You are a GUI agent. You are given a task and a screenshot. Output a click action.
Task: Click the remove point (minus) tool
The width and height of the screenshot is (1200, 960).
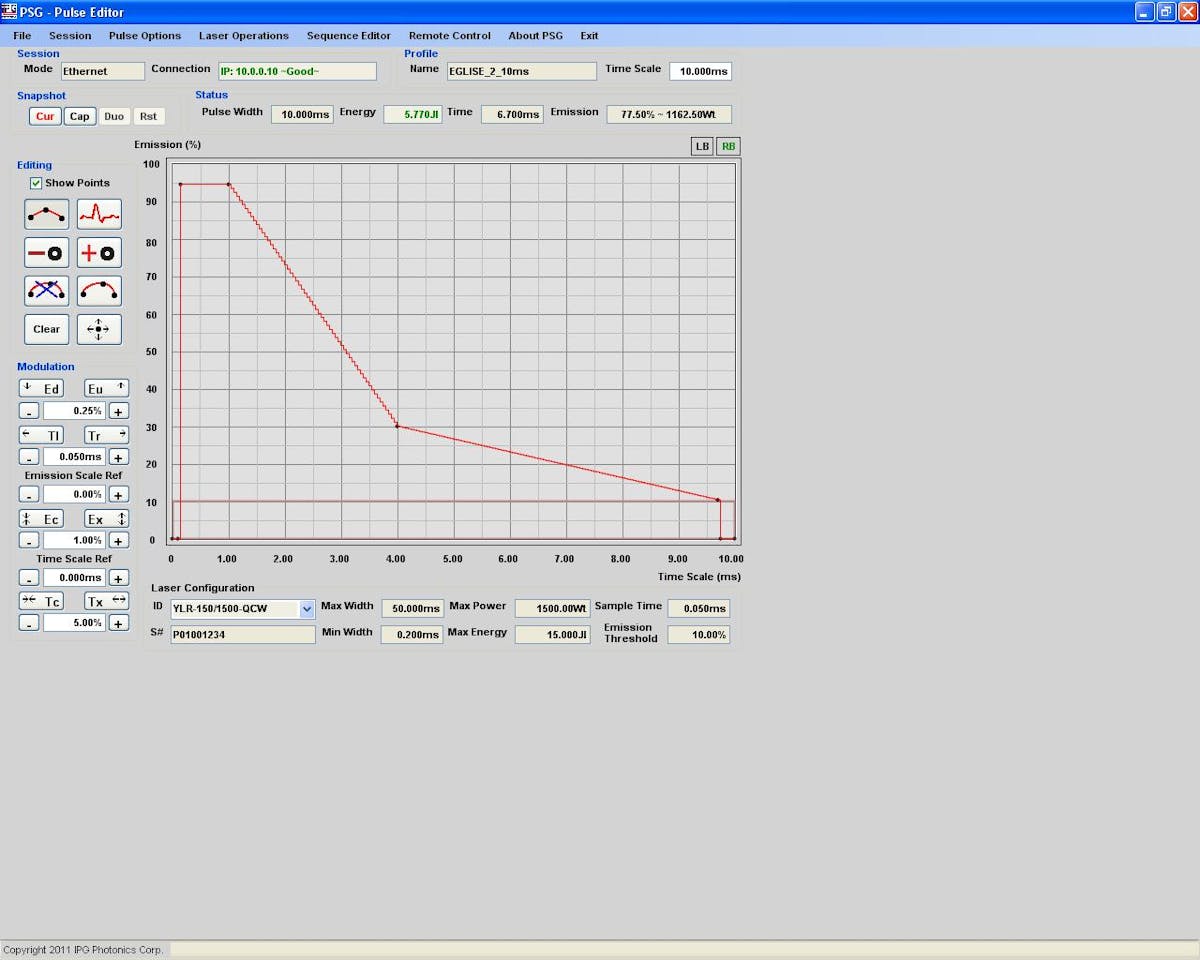pos(46,253)
